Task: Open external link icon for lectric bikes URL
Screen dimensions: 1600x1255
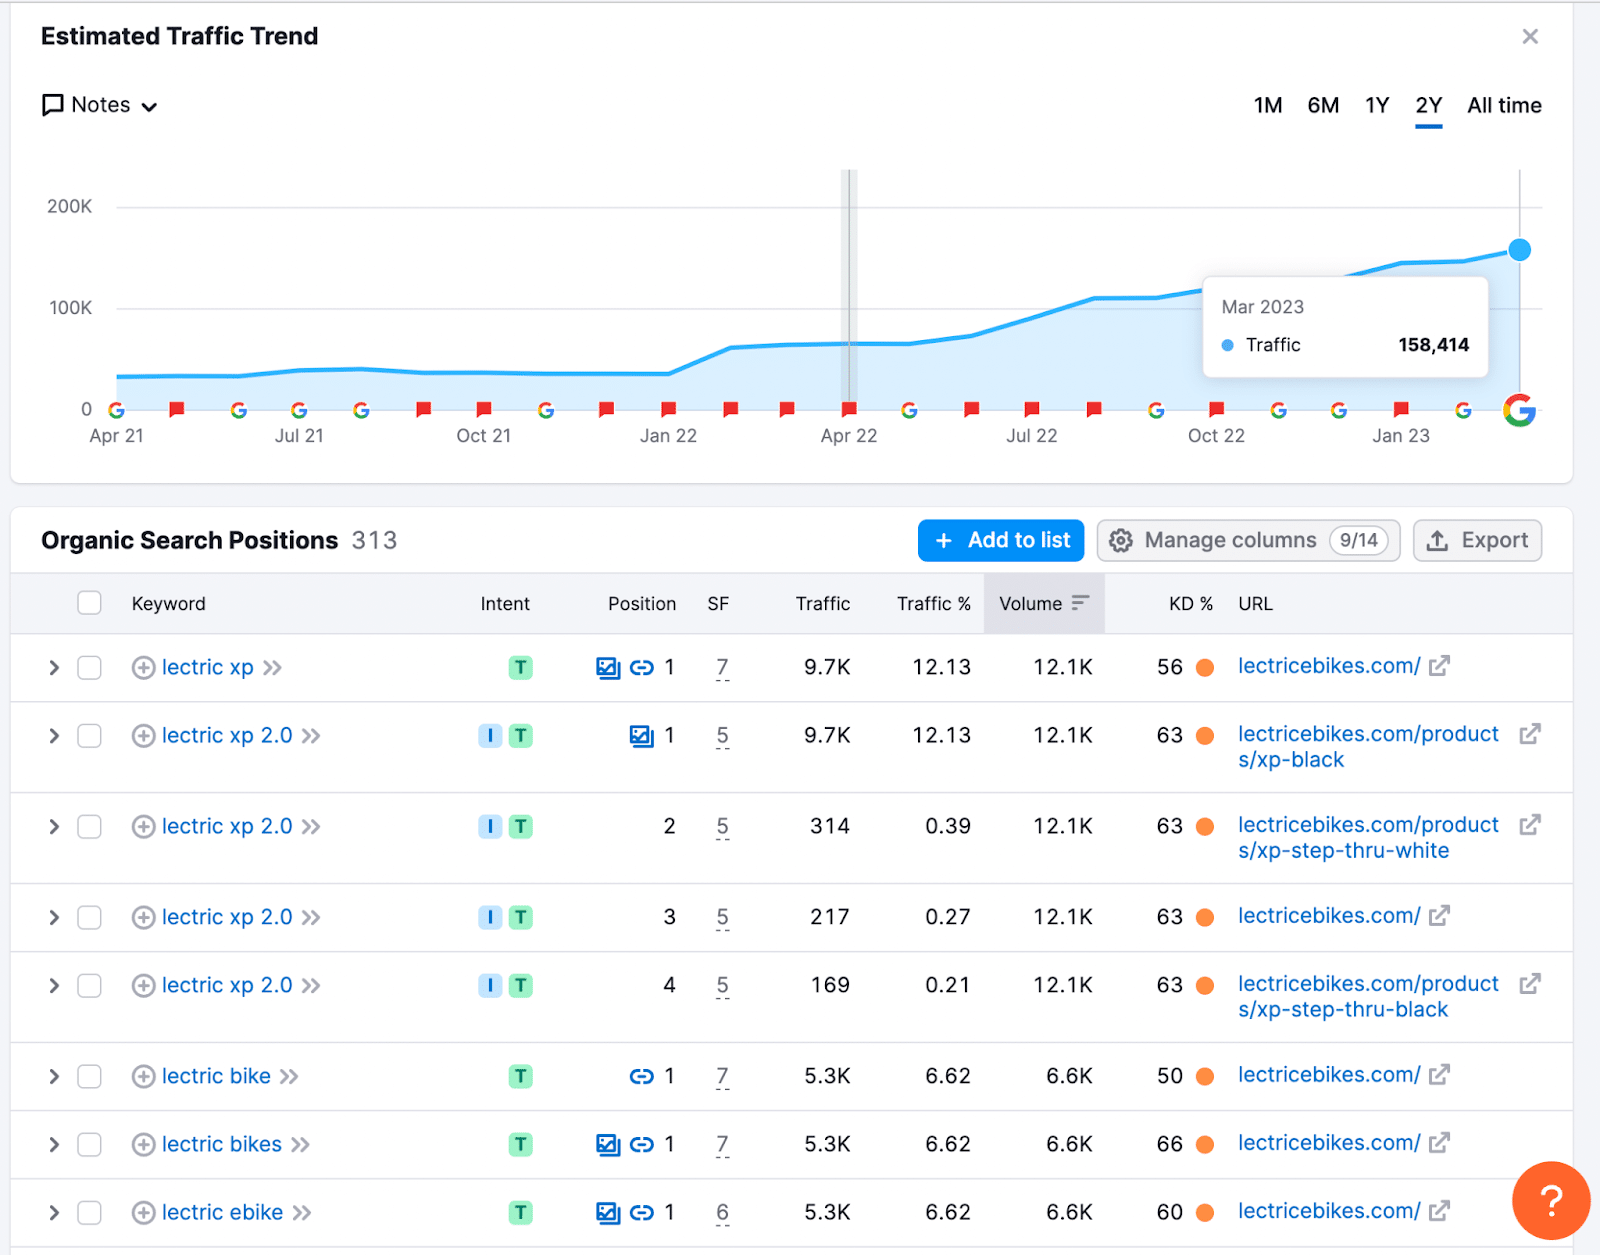Action: point(1439,1143)
